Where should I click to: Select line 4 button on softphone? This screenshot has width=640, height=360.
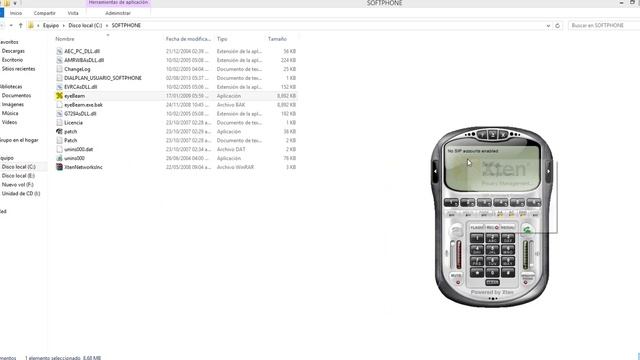click(501, 202)
